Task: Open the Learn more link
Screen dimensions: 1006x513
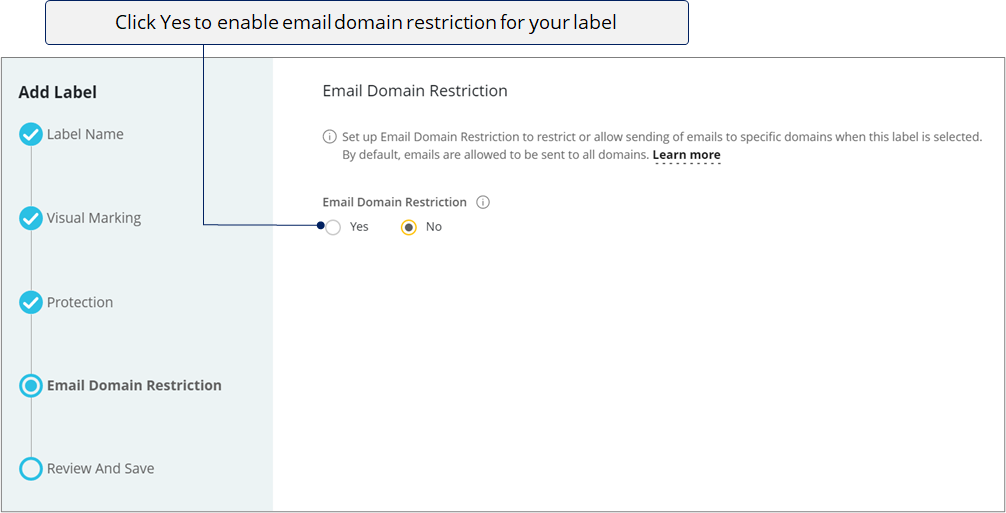Action: [x=686, y=155]
